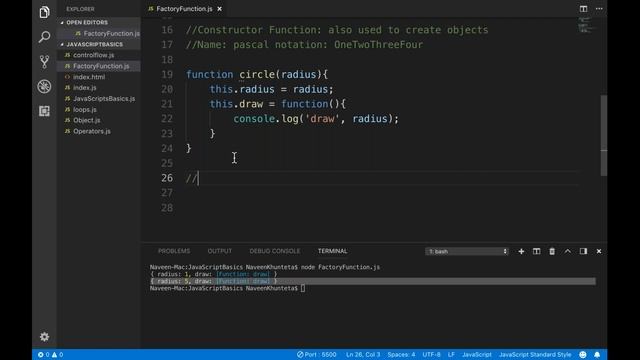Open the Debug view icon
The width and height of the screenshot is (640, 360).
click(x=44, y=87)
